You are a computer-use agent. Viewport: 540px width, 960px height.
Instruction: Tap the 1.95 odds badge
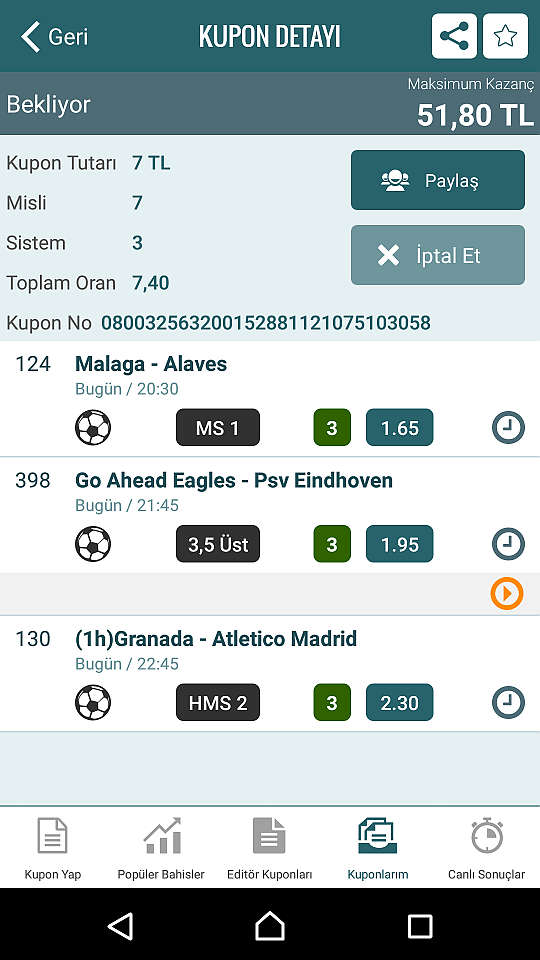coord(400,544)
